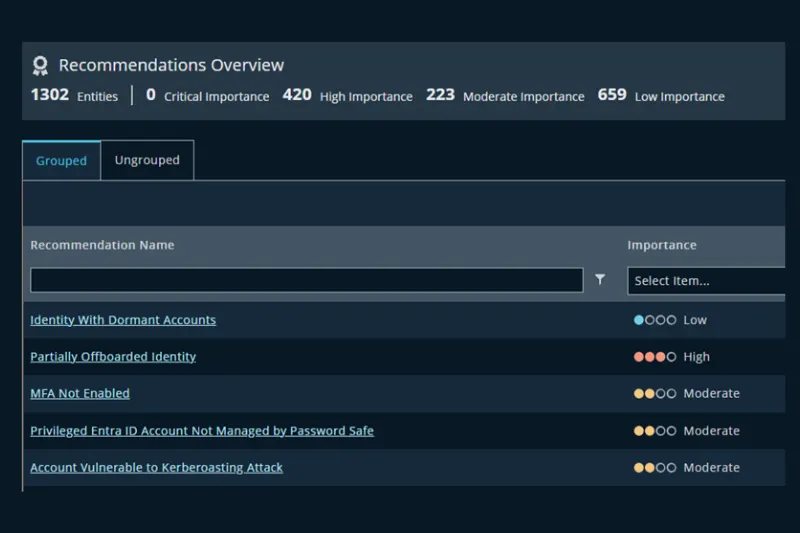Switch to the Ungrouped tab
Screen dimensions: 800x533
(x=147, y=160)
